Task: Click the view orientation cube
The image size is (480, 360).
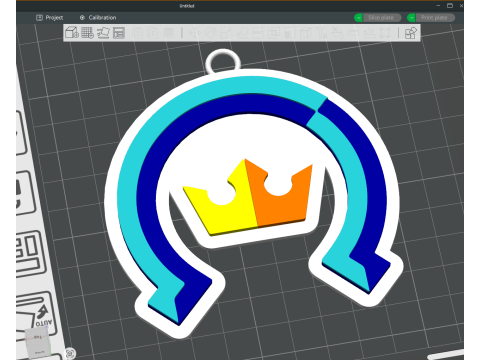Action: [x=38, y=342]
